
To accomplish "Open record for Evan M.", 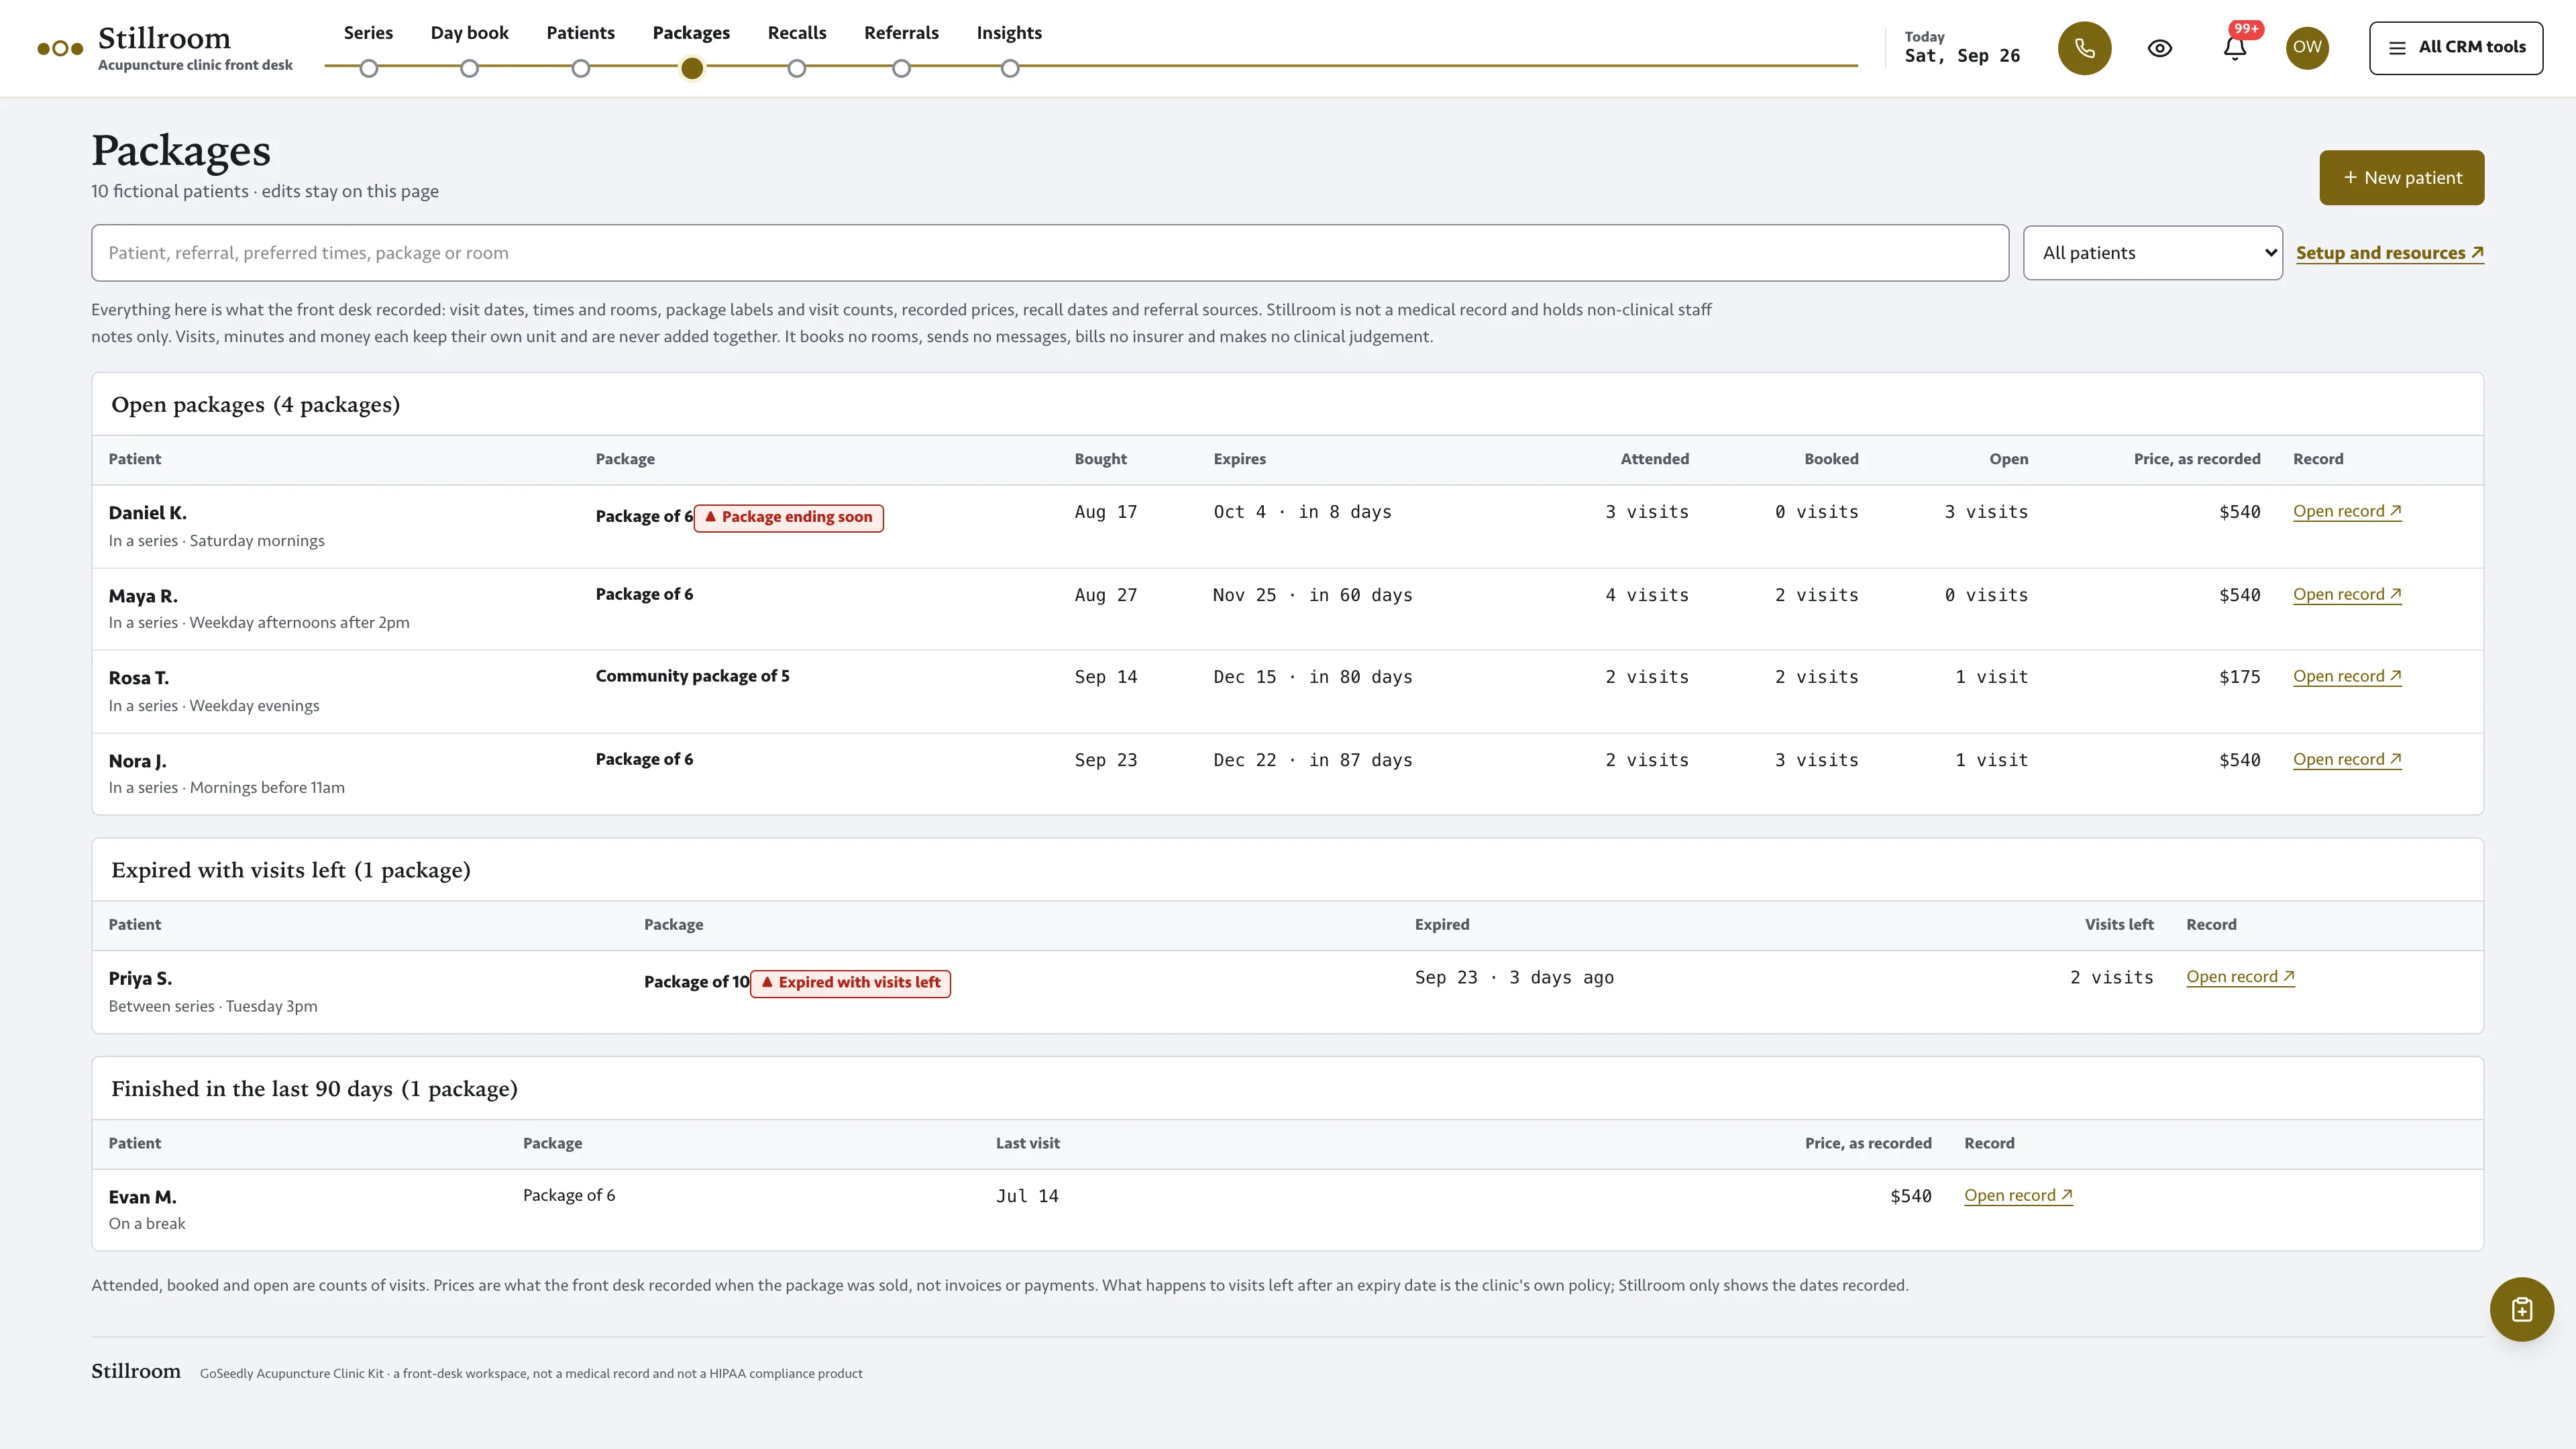I will [x=2018, y=1195].
